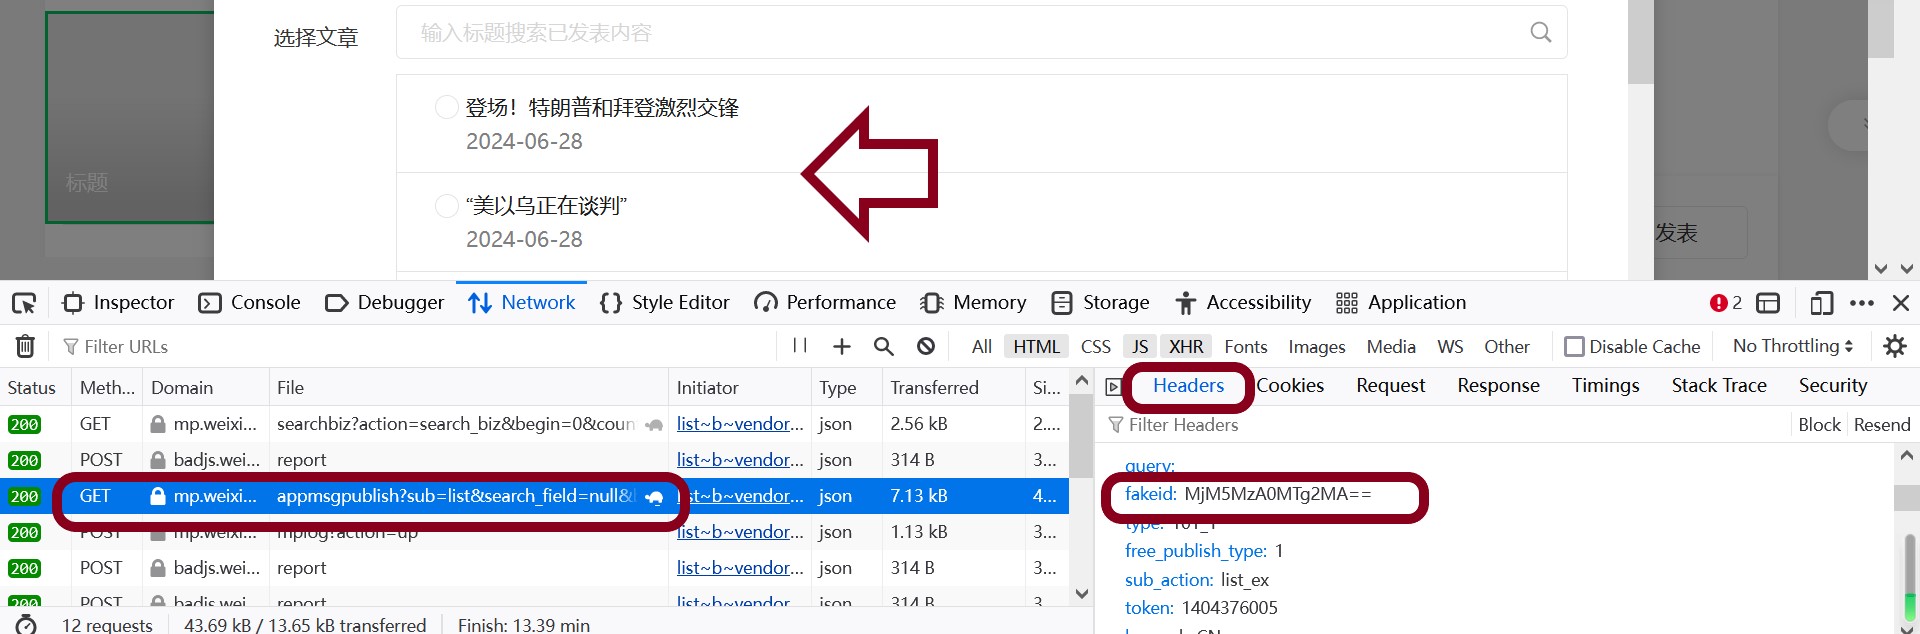Enable Disable Cache checkbox
This screenshot has height=634, width=1920.
click(1574, 346)
